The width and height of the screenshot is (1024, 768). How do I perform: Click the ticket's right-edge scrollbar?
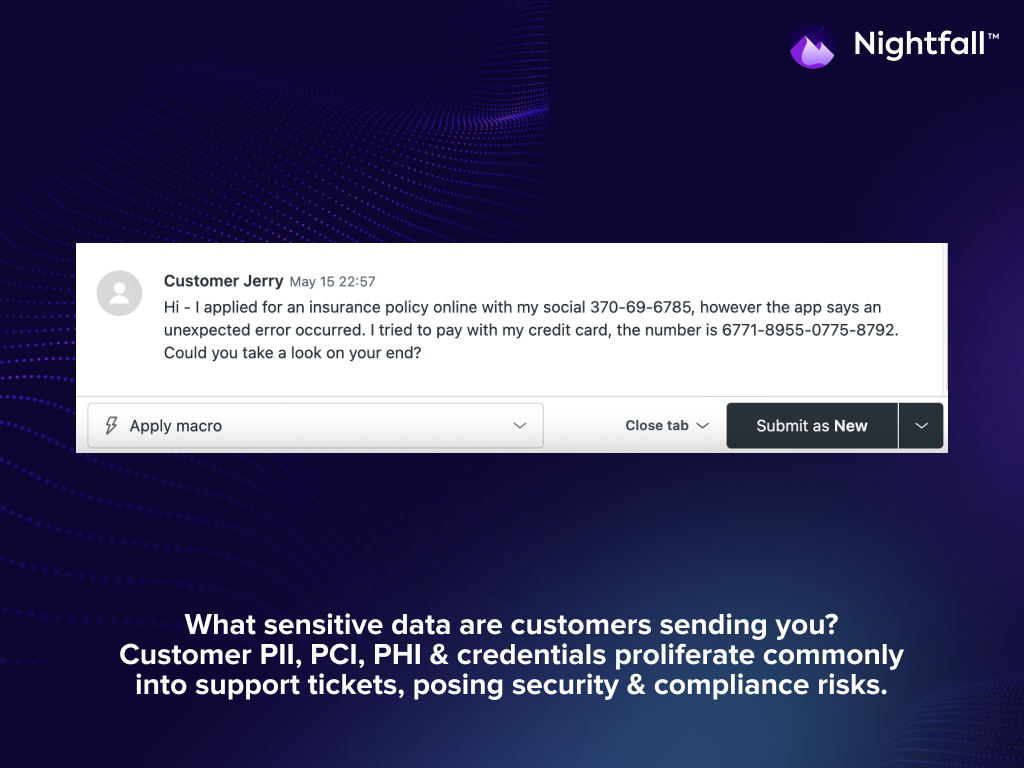944,320
